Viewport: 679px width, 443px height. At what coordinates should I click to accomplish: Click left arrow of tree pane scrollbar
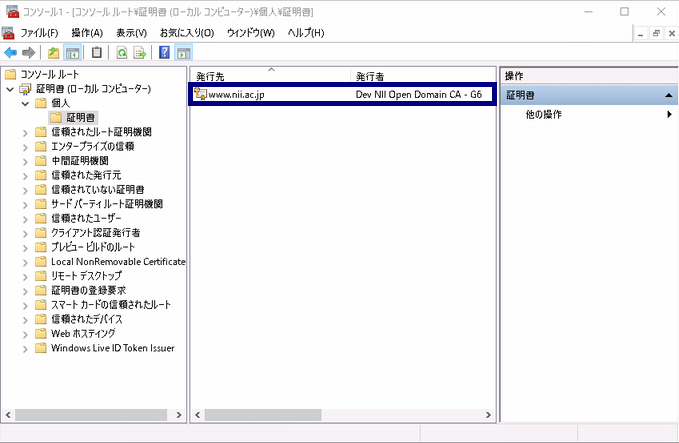pos(8,415)
